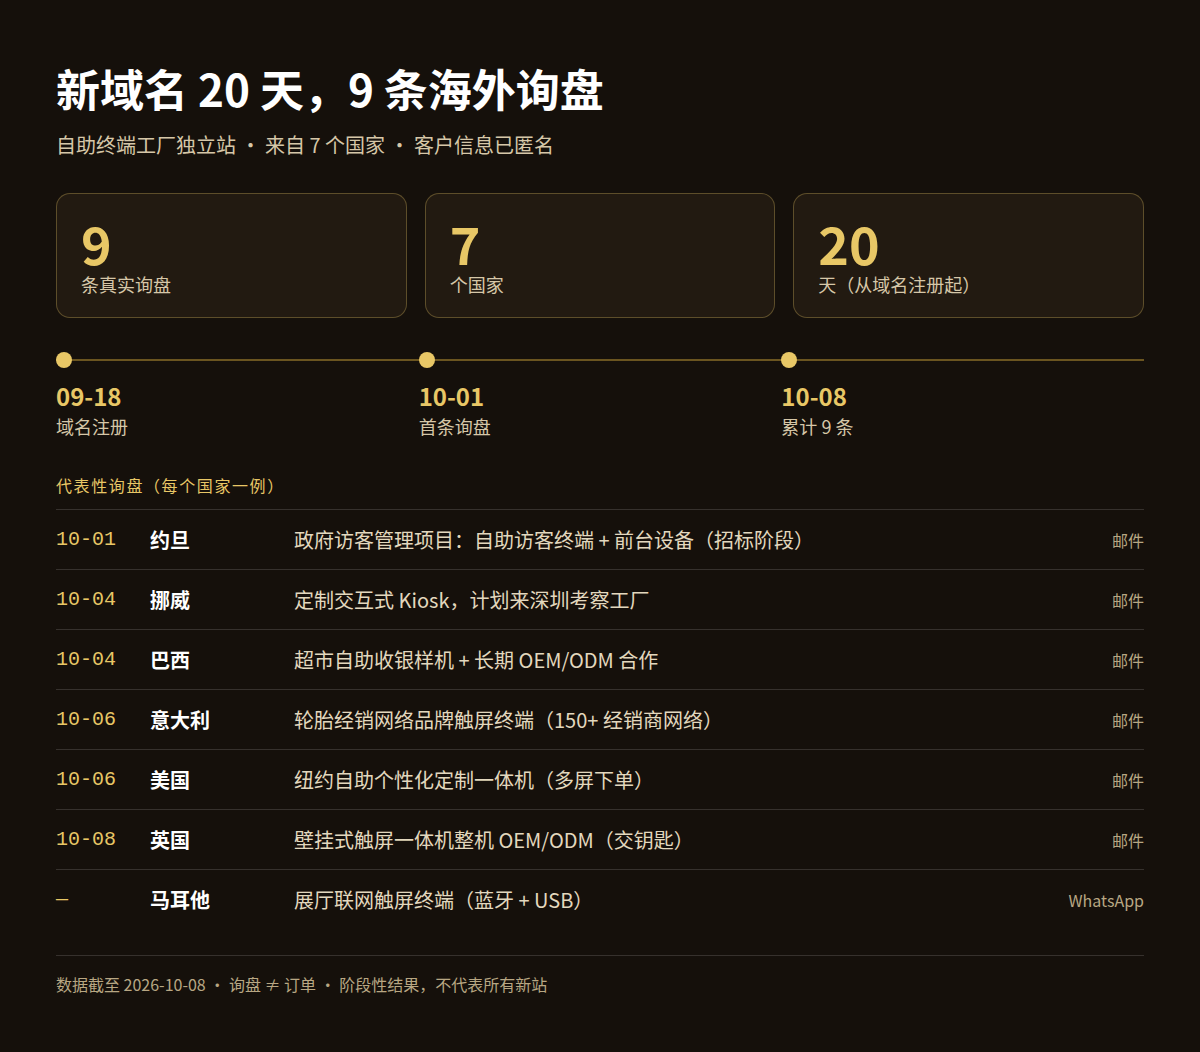
Task: Select the 9 条真实询盘 stat card
Action: (231, 255)
